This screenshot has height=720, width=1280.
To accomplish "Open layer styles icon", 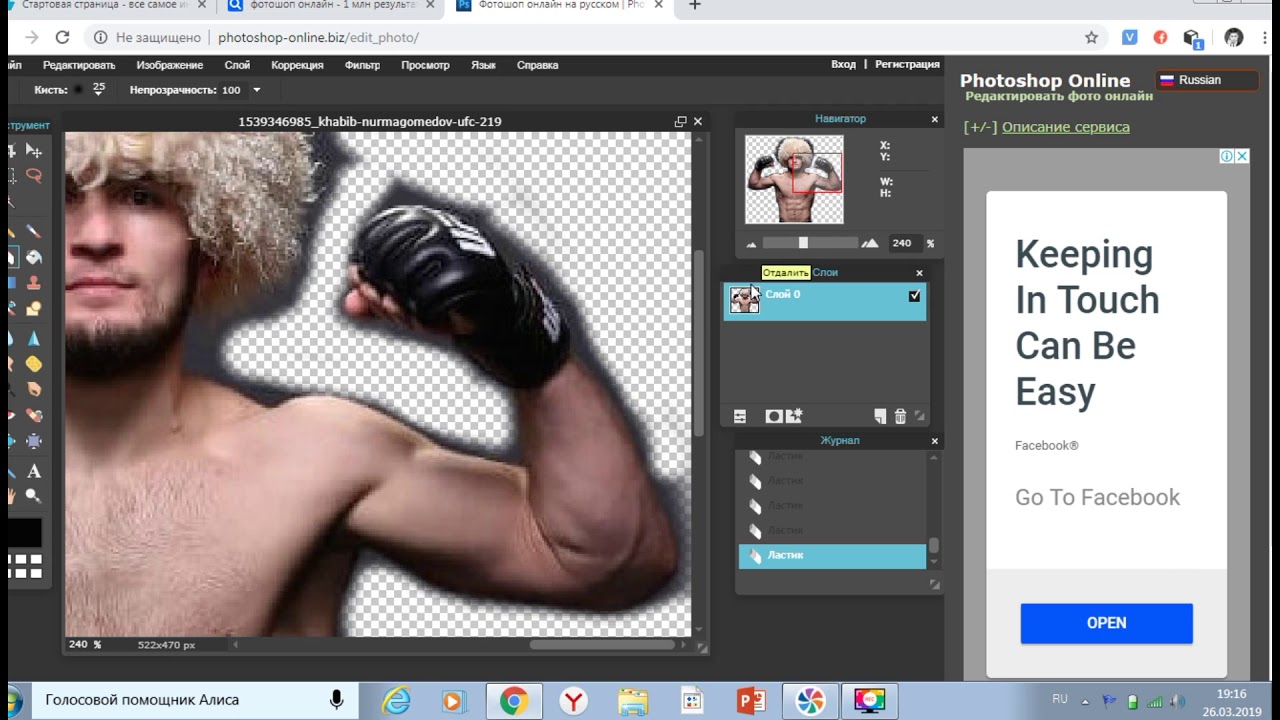I will pyautogui.click(x=794, y=416).
